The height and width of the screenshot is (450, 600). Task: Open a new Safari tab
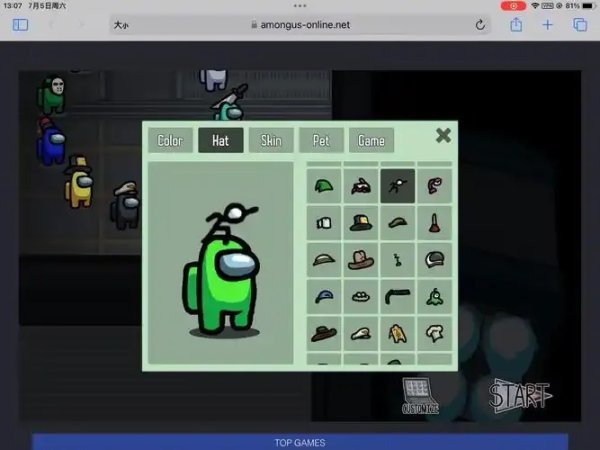coord(548,25)
